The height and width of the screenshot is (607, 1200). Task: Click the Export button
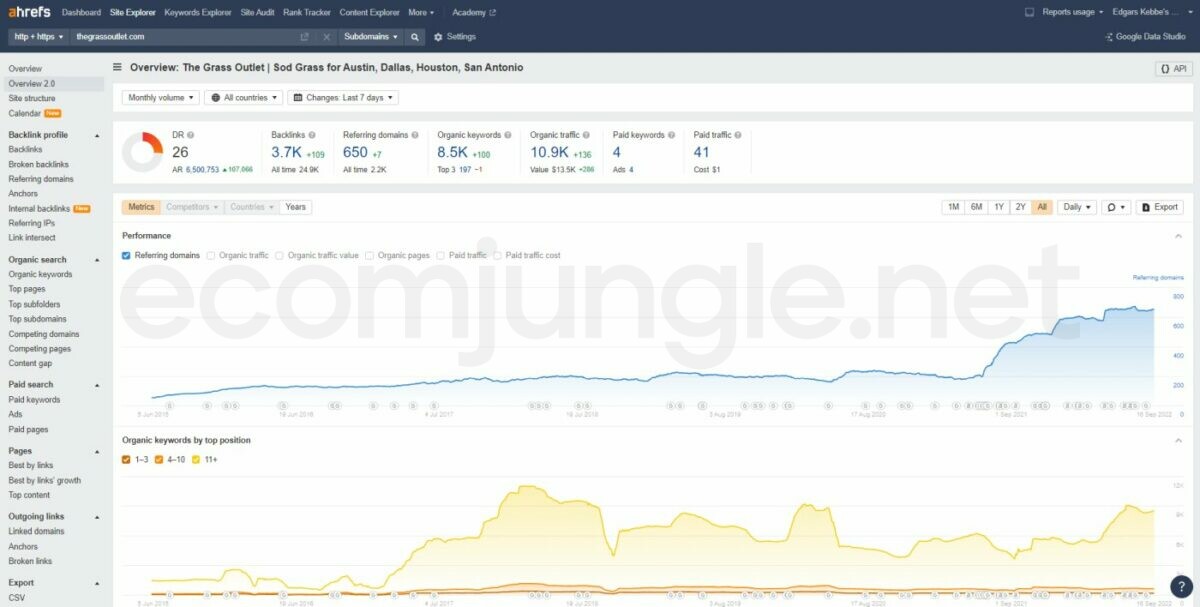(1159, 207)
